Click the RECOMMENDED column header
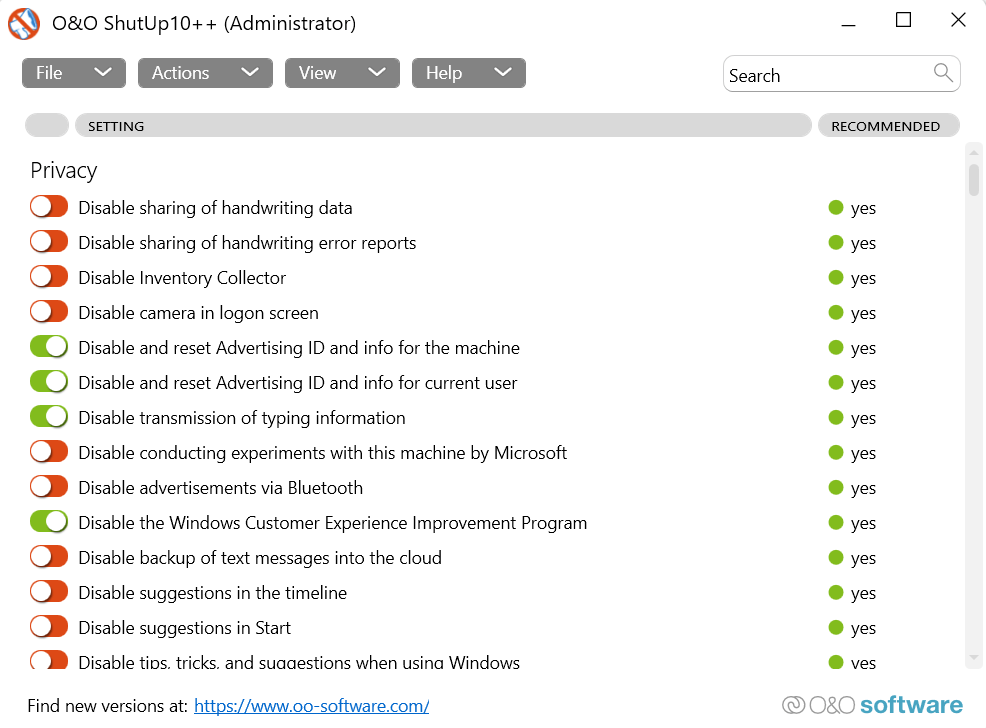 point(887,126)
